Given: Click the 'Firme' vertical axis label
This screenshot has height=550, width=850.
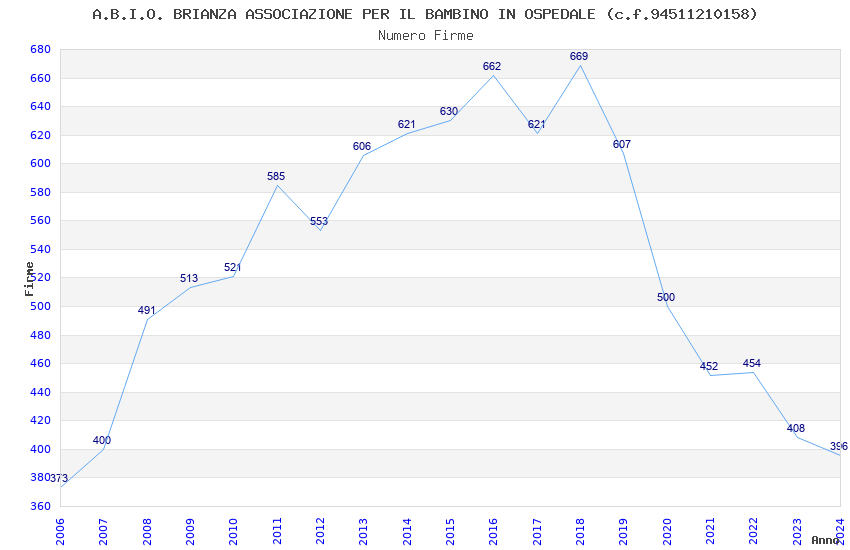Looking at the screenshot, I should click(29, 279).
